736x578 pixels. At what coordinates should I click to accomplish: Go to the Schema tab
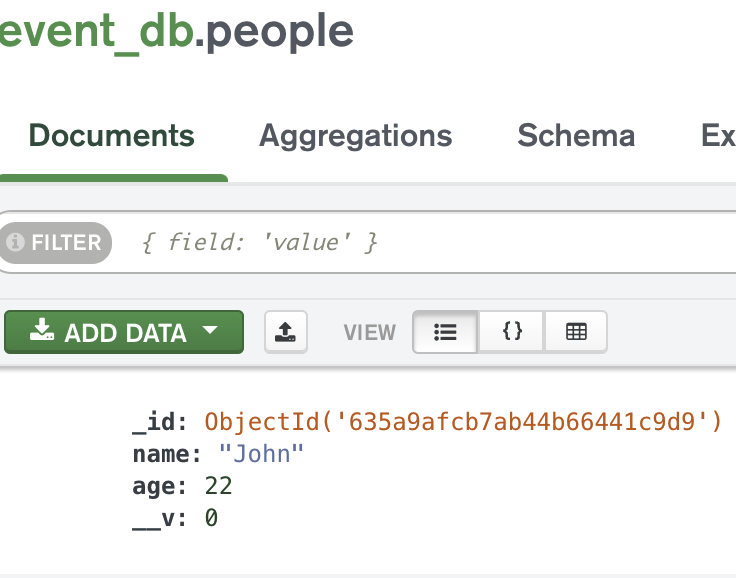click(575, 136)
